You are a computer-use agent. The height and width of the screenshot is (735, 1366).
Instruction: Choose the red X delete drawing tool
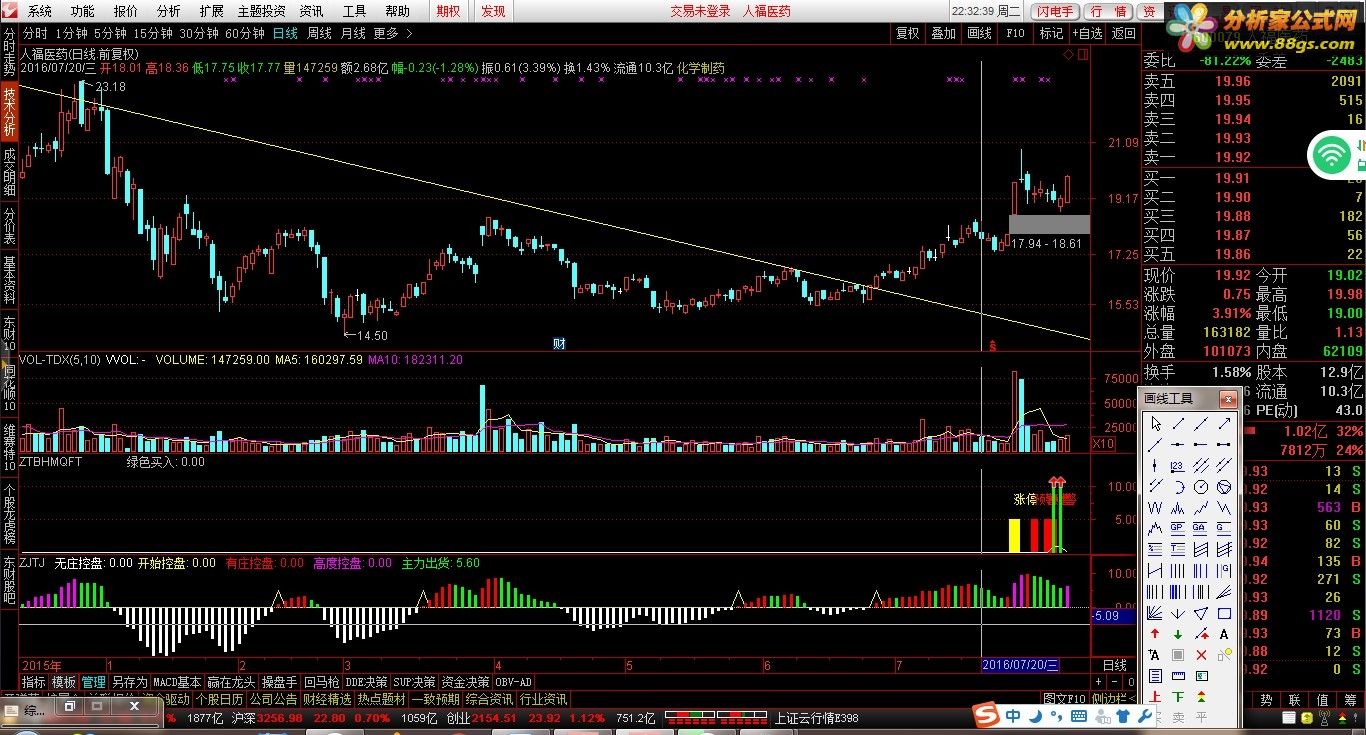(x=1201, y=655)
